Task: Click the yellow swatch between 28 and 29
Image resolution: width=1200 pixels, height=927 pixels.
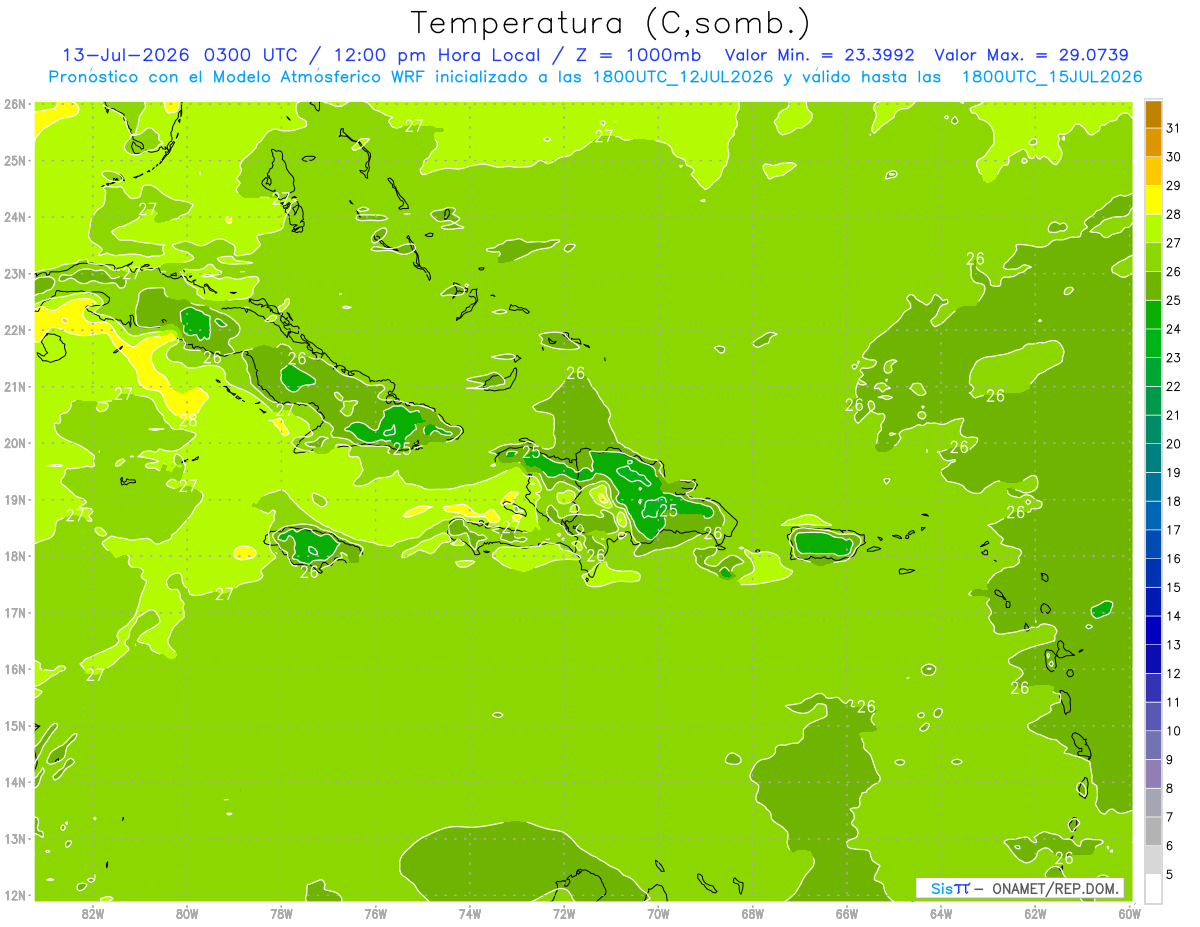Action: (x=1153, y=200)
